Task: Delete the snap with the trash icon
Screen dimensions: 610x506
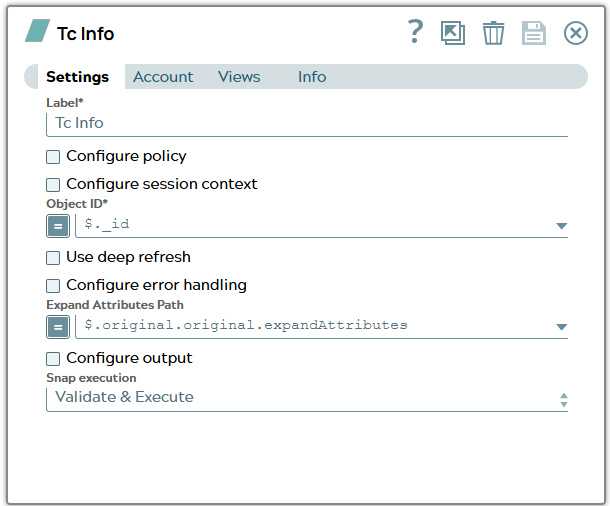Action: 493,33
